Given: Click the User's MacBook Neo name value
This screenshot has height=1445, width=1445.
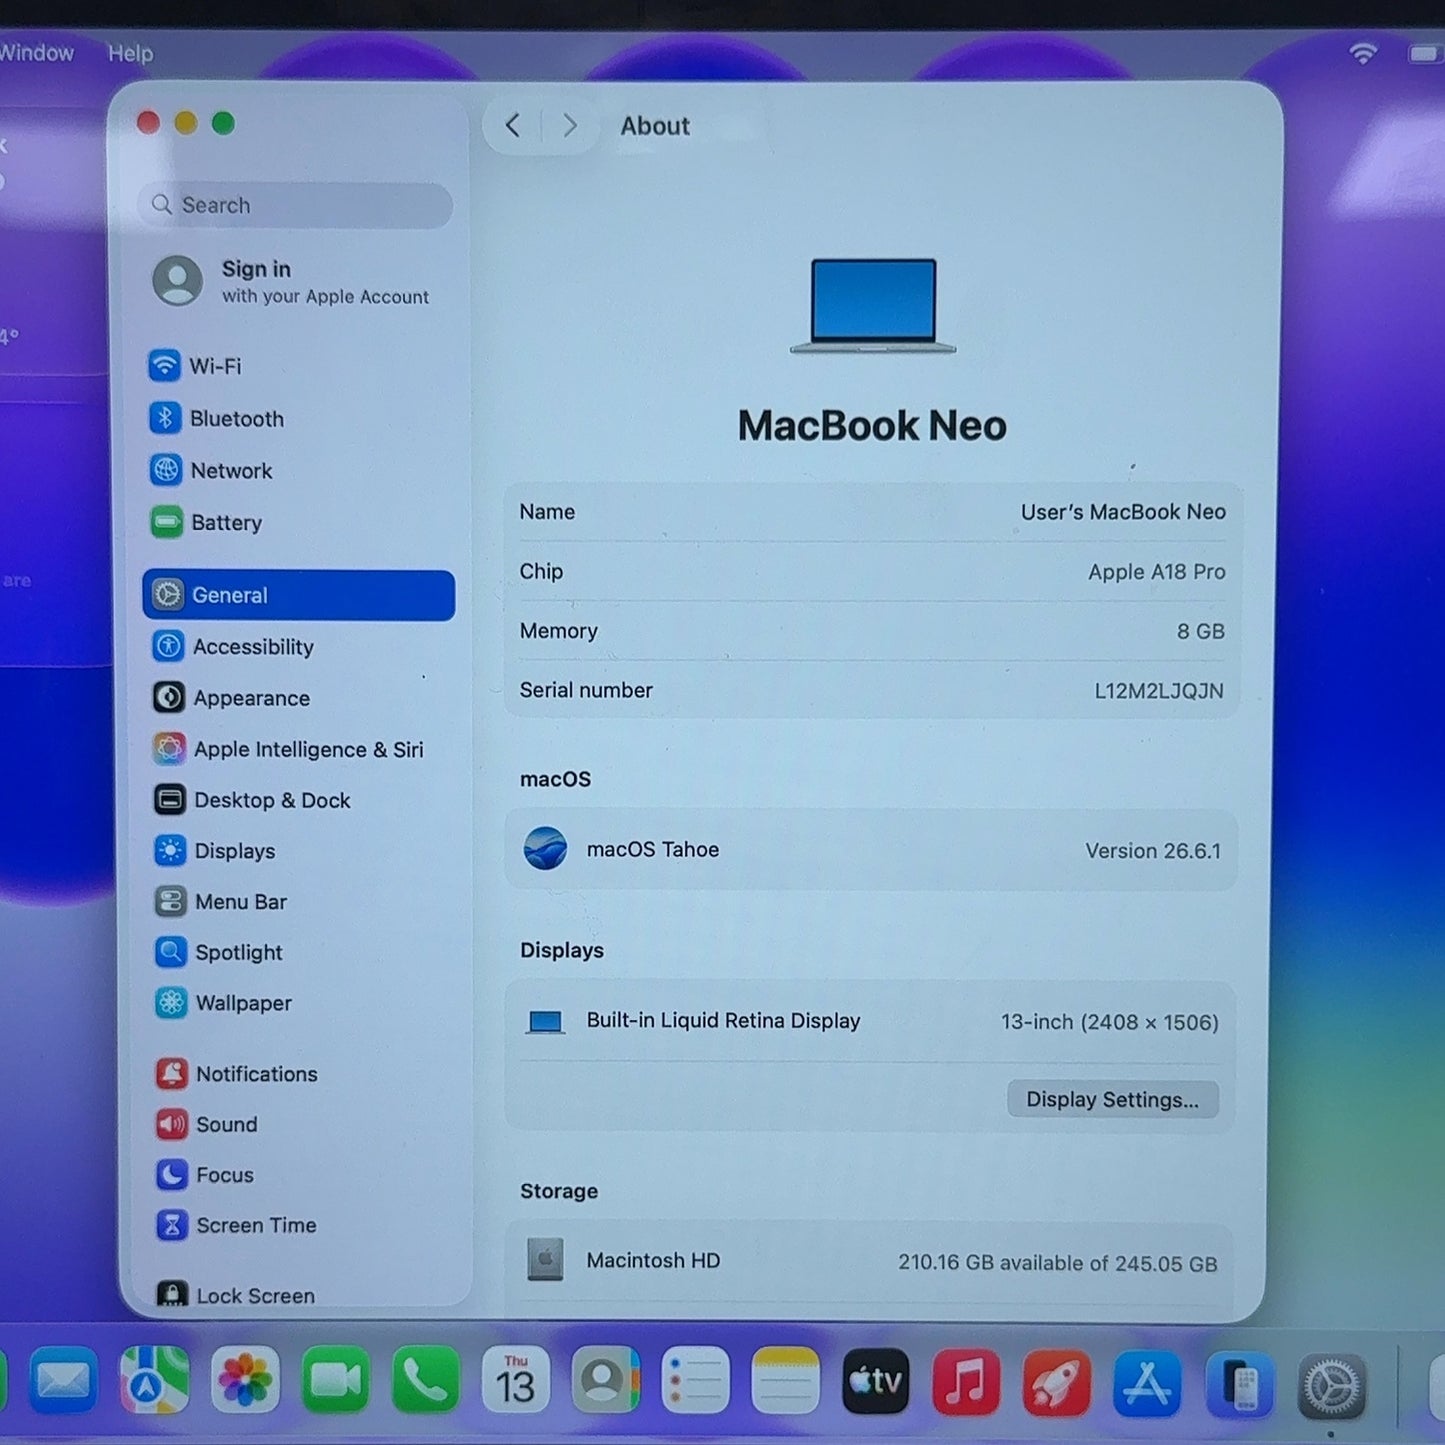Looking at the screenshot, I should click(x=1123, y=512).
